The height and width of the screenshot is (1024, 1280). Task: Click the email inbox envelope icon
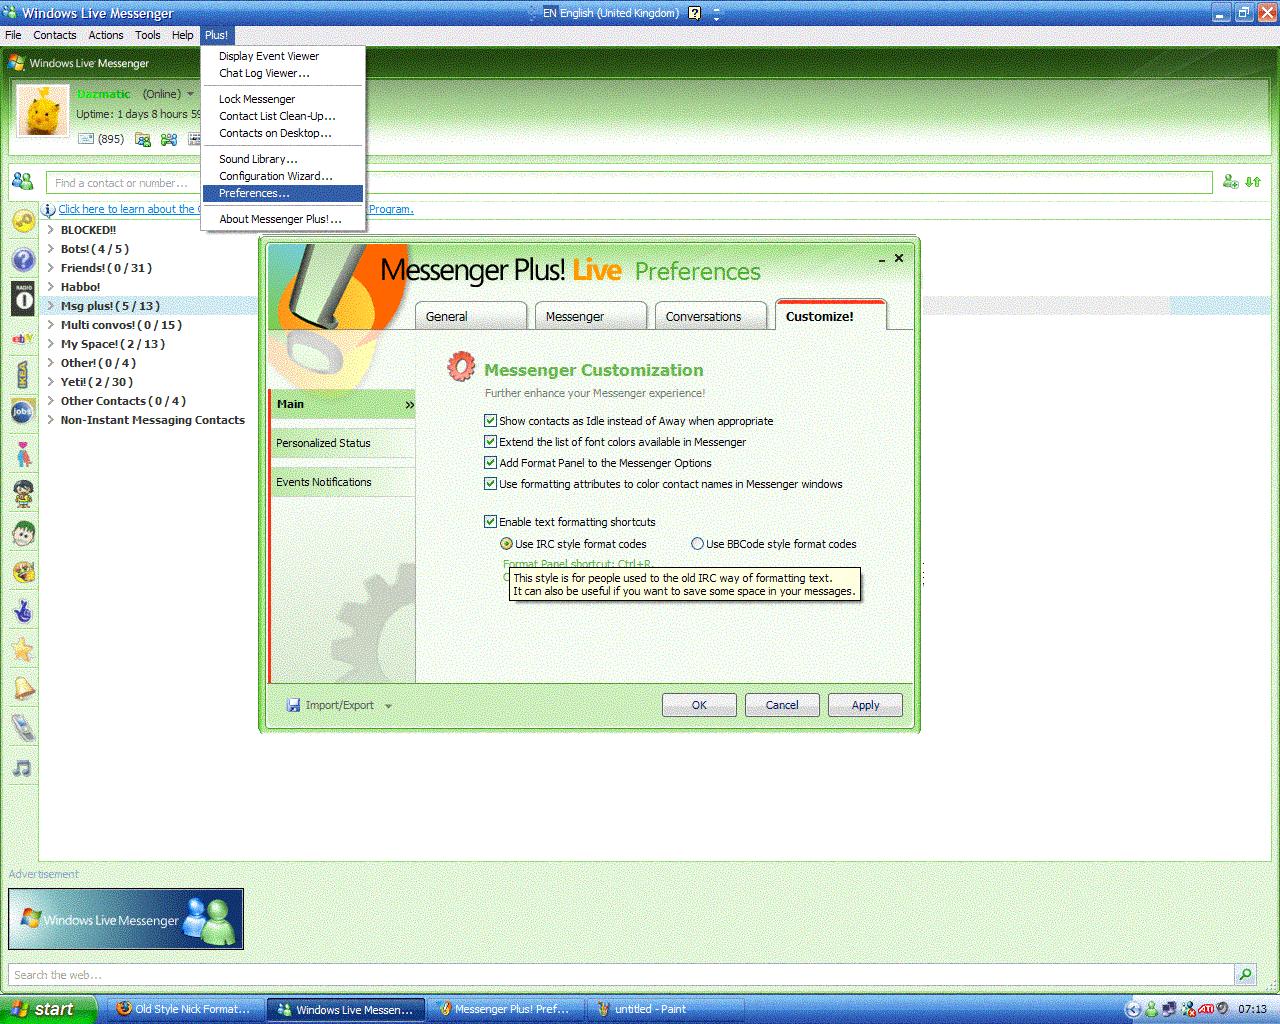(x=86, y=139)
